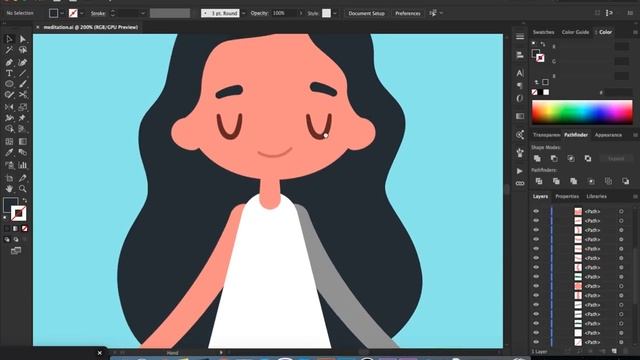Pick the Scissors tool

click(22, 95)
